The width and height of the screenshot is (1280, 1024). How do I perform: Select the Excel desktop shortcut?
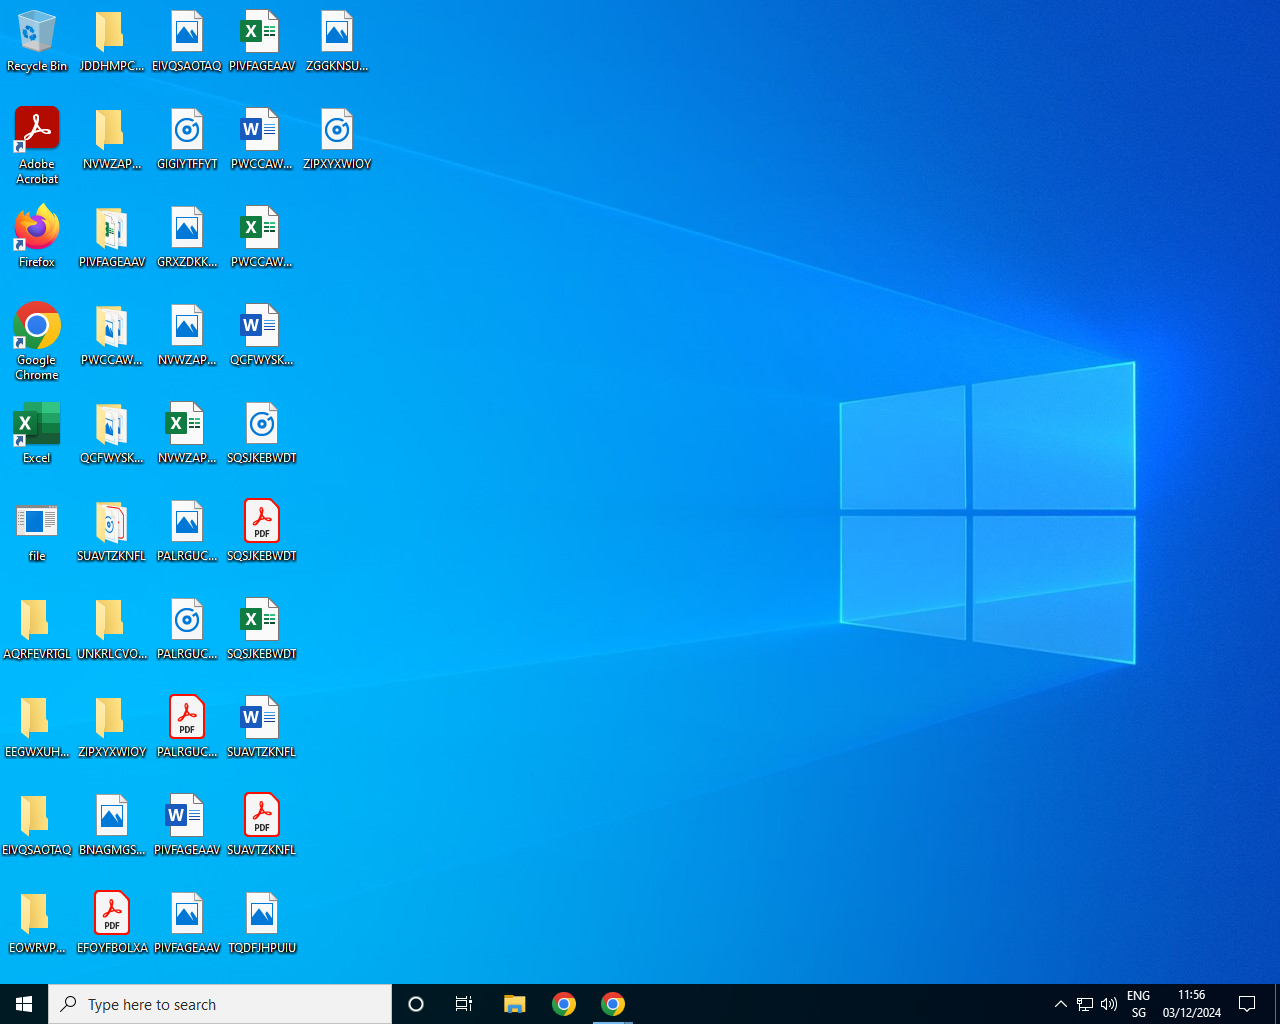point(37,425)
